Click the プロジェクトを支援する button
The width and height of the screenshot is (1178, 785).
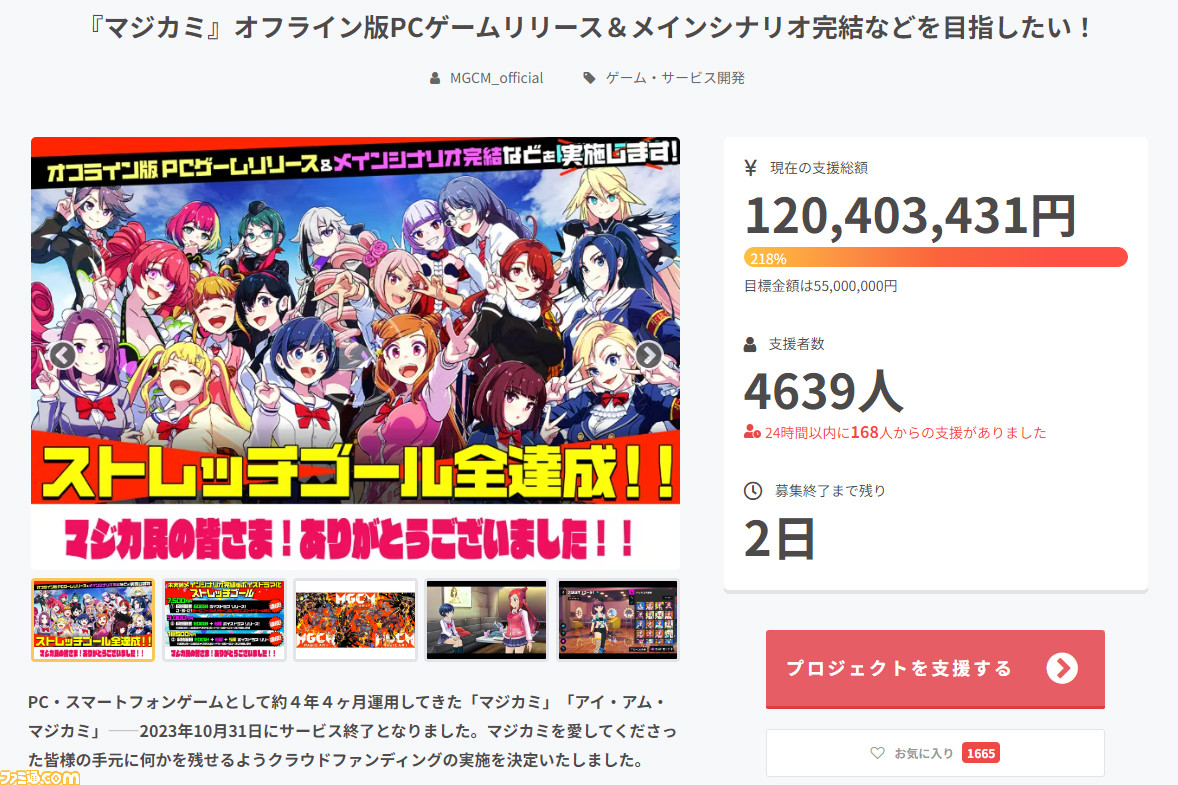pos(935,669)
